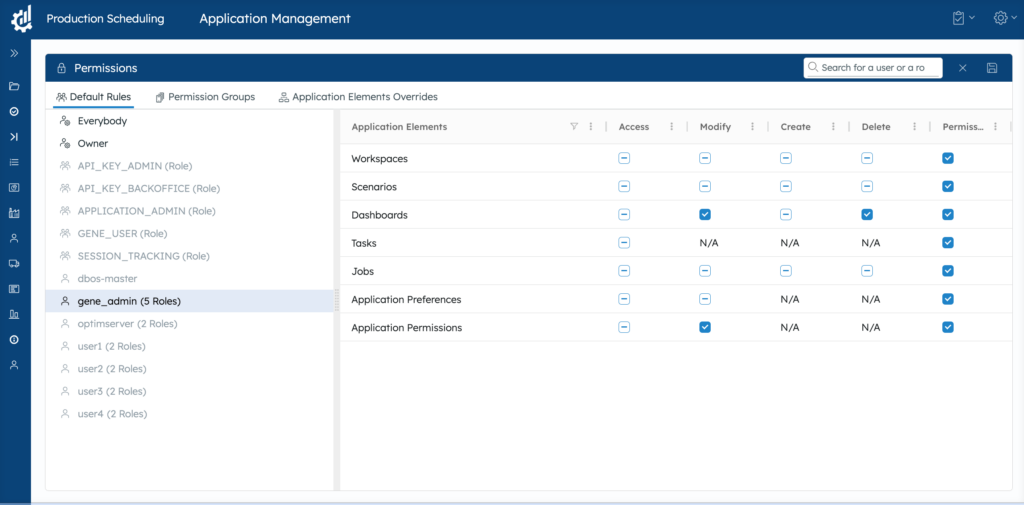The height and width of the screenshot is (505, 1024).
Task: Open Application Elements column menu dots
Action: pyautogui.click(x=591, y=127)
